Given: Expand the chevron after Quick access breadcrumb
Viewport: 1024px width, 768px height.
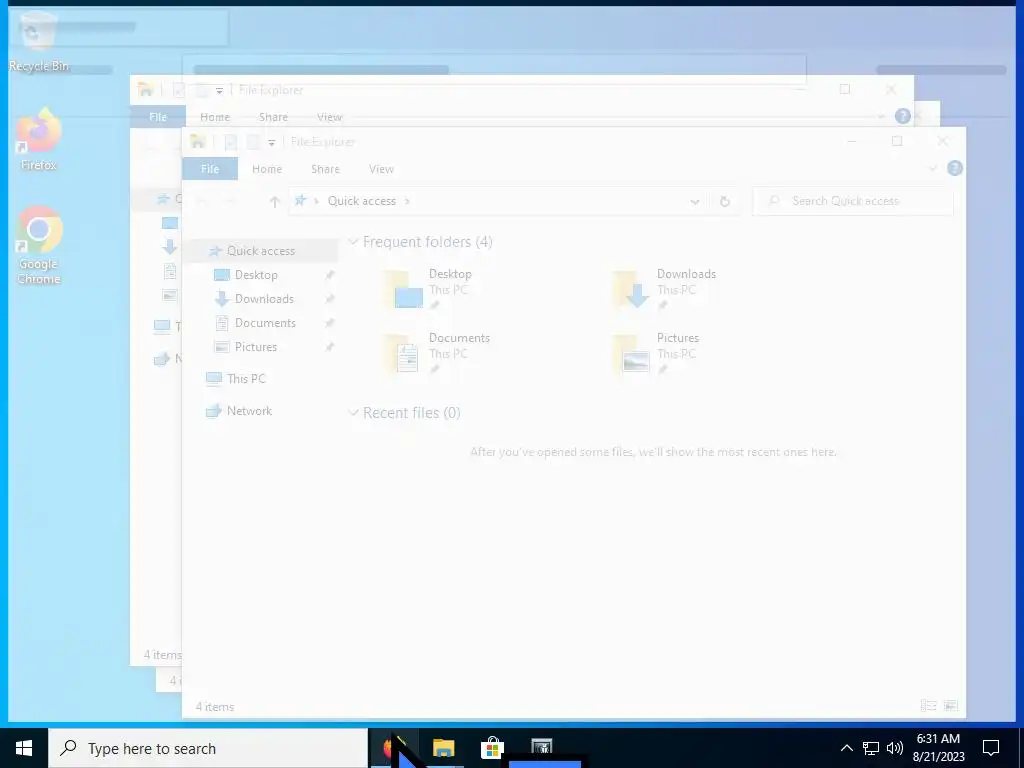Looking at the screenshot, I should [407, 201].
